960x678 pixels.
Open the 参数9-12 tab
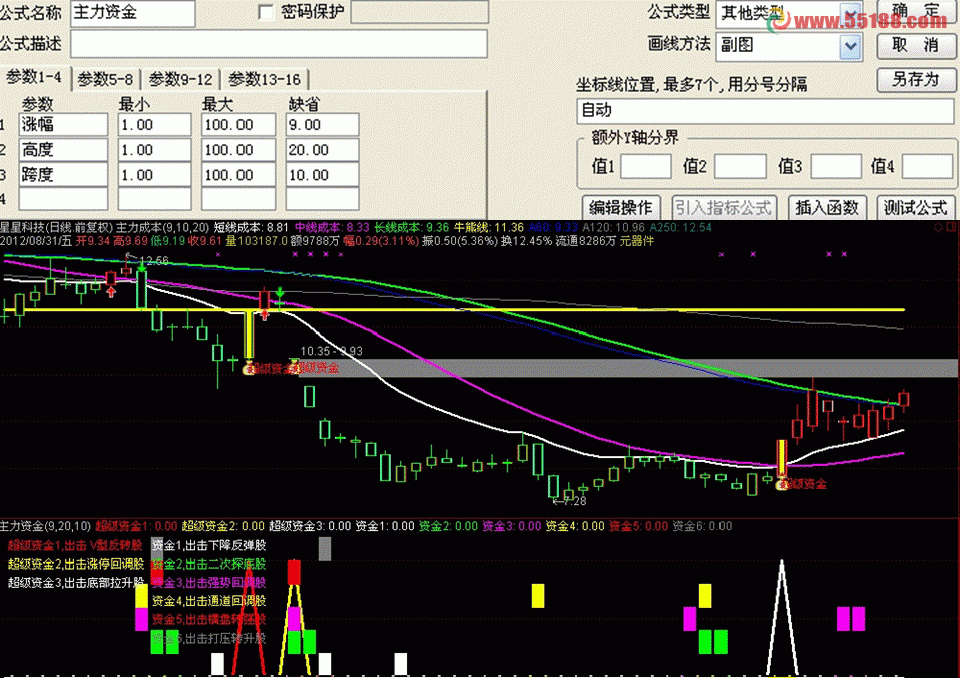tap(181, 79)
